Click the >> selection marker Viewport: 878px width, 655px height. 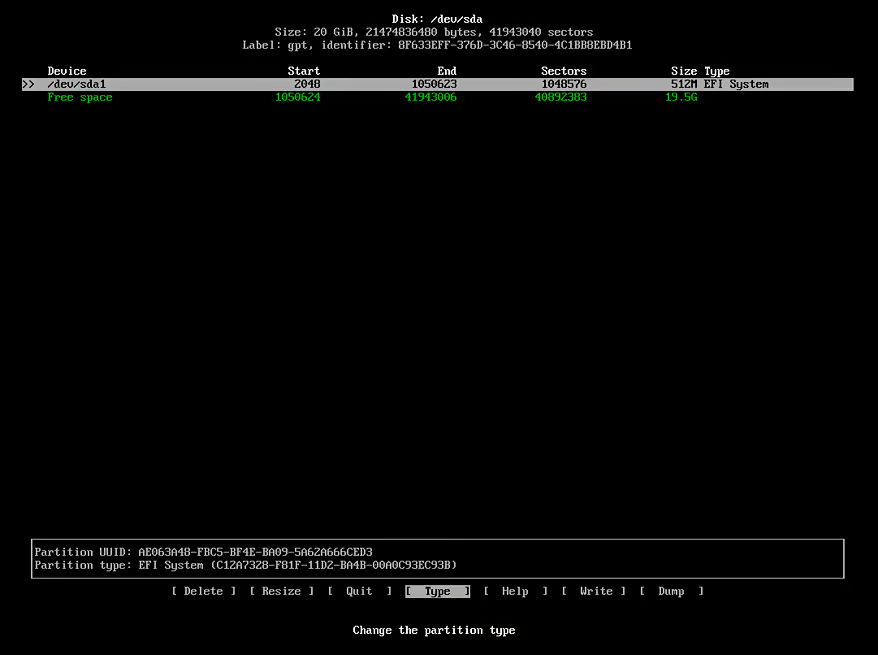tap(28, 85)
